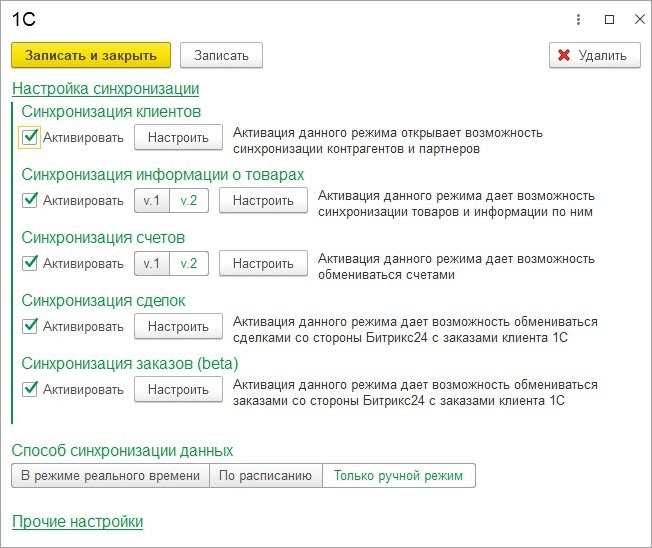
Task: Select v.1 for Синхронизация информации о товарах
Action: pyautogui.click(x=152, y=200)
